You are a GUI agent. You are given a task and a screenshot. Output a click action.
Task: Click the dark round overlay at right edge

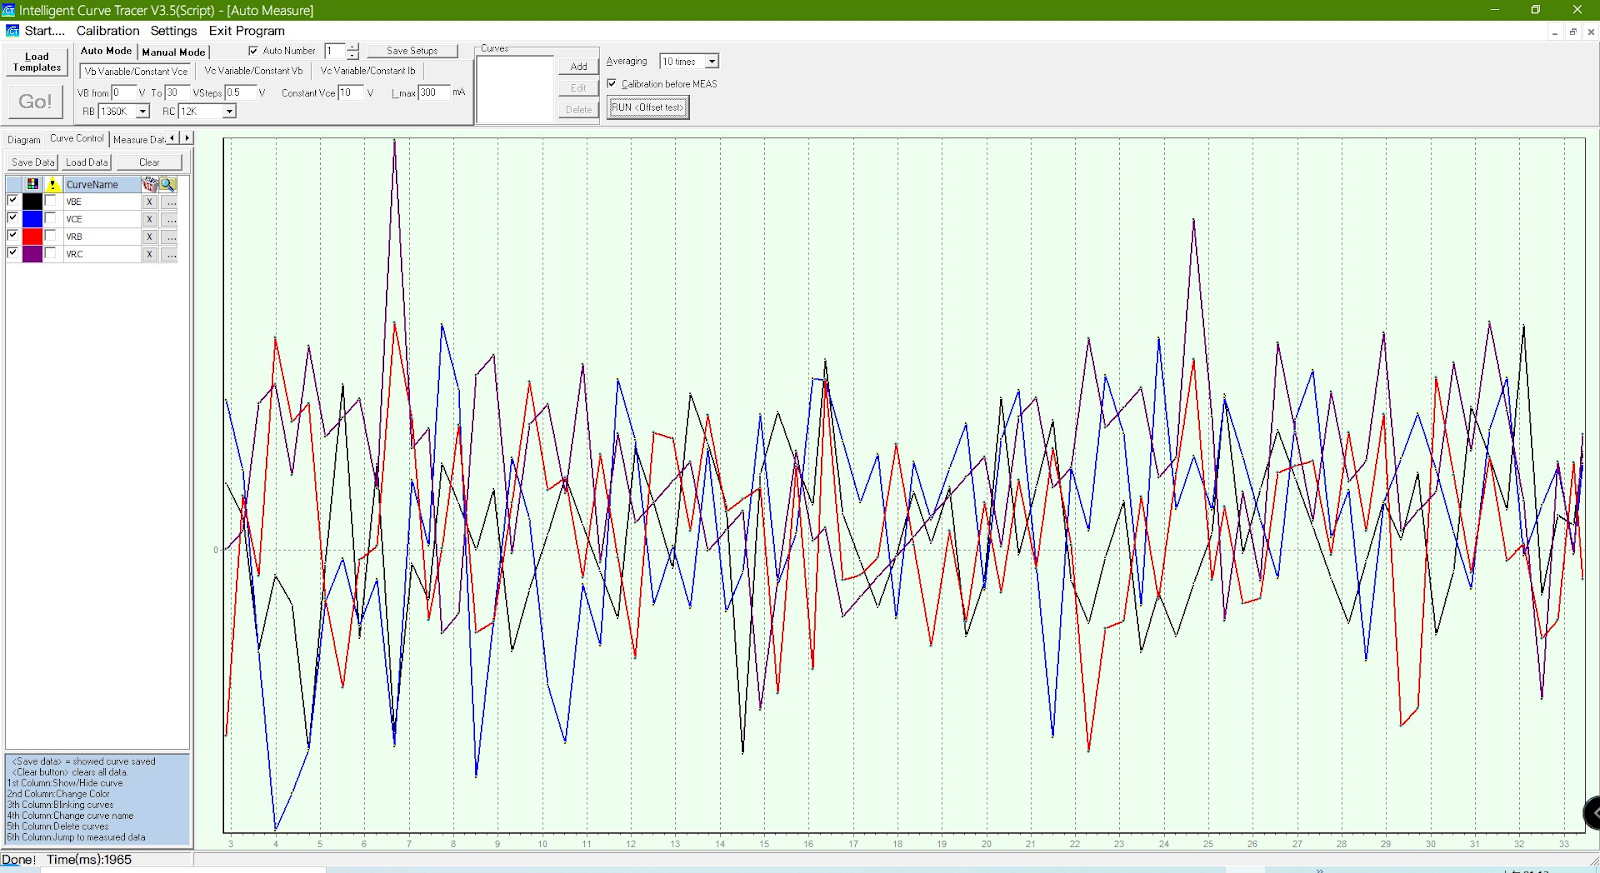click(1592, 813)
